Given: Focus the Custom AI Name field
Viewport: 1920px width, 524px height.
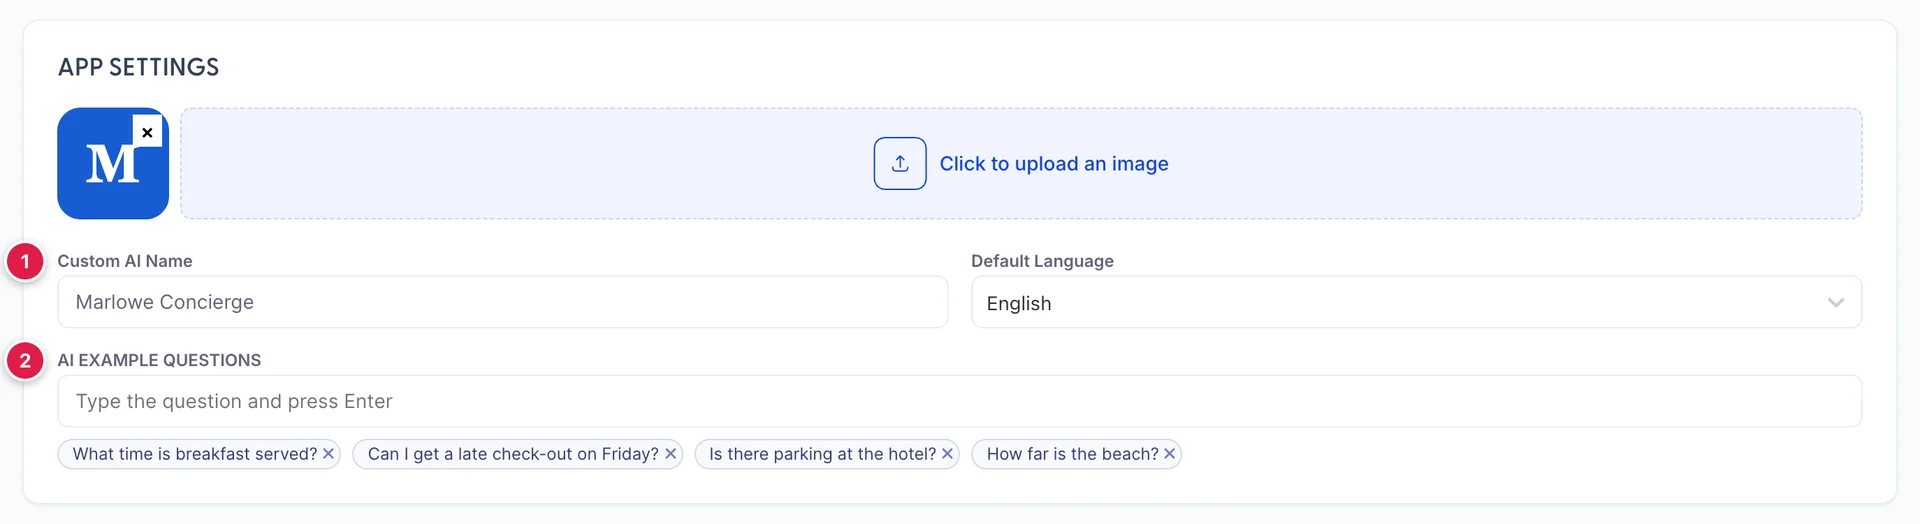Looking at the screenshot, I should tap(503, 302).
